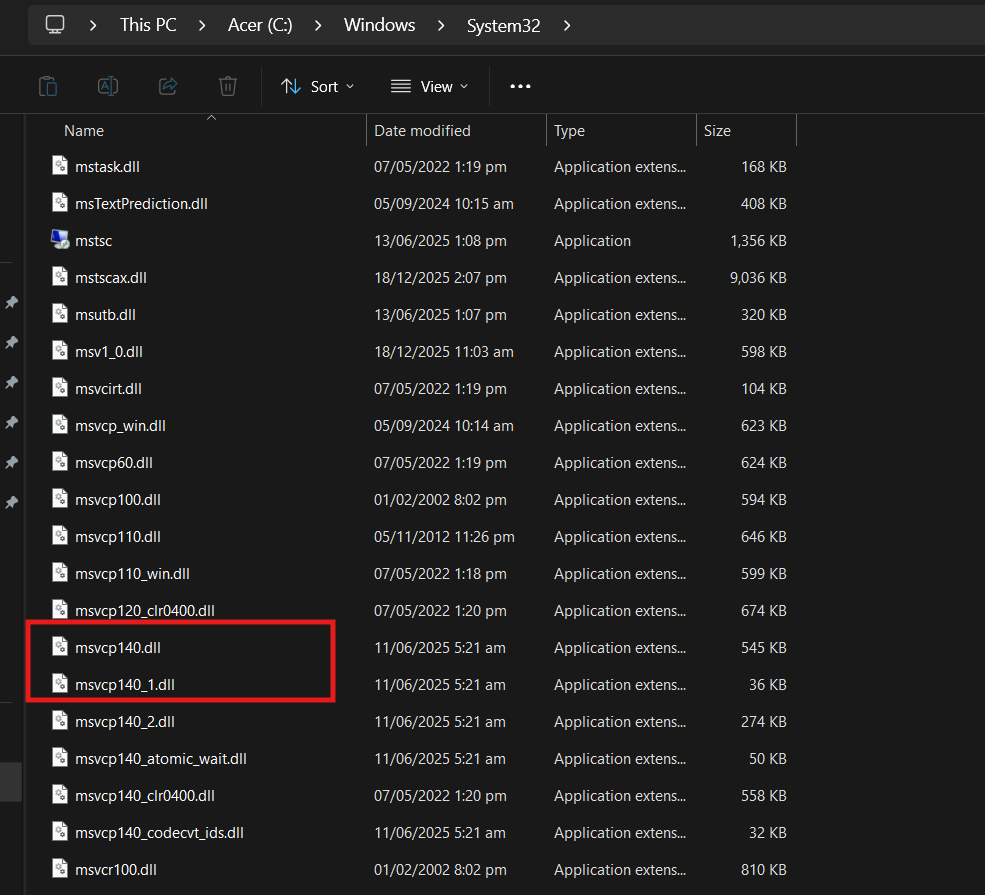Image resolution: width=985 pixels, height=895 pixels.
Task: Go to the Windows folder breadcrumb
Action: coord(379,25)
